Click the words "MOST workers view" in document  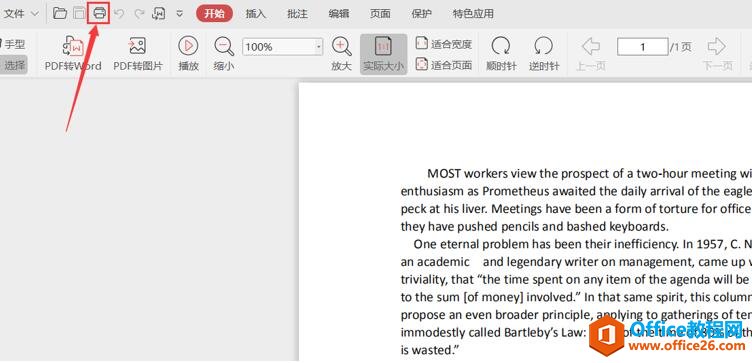coord(482,173)
